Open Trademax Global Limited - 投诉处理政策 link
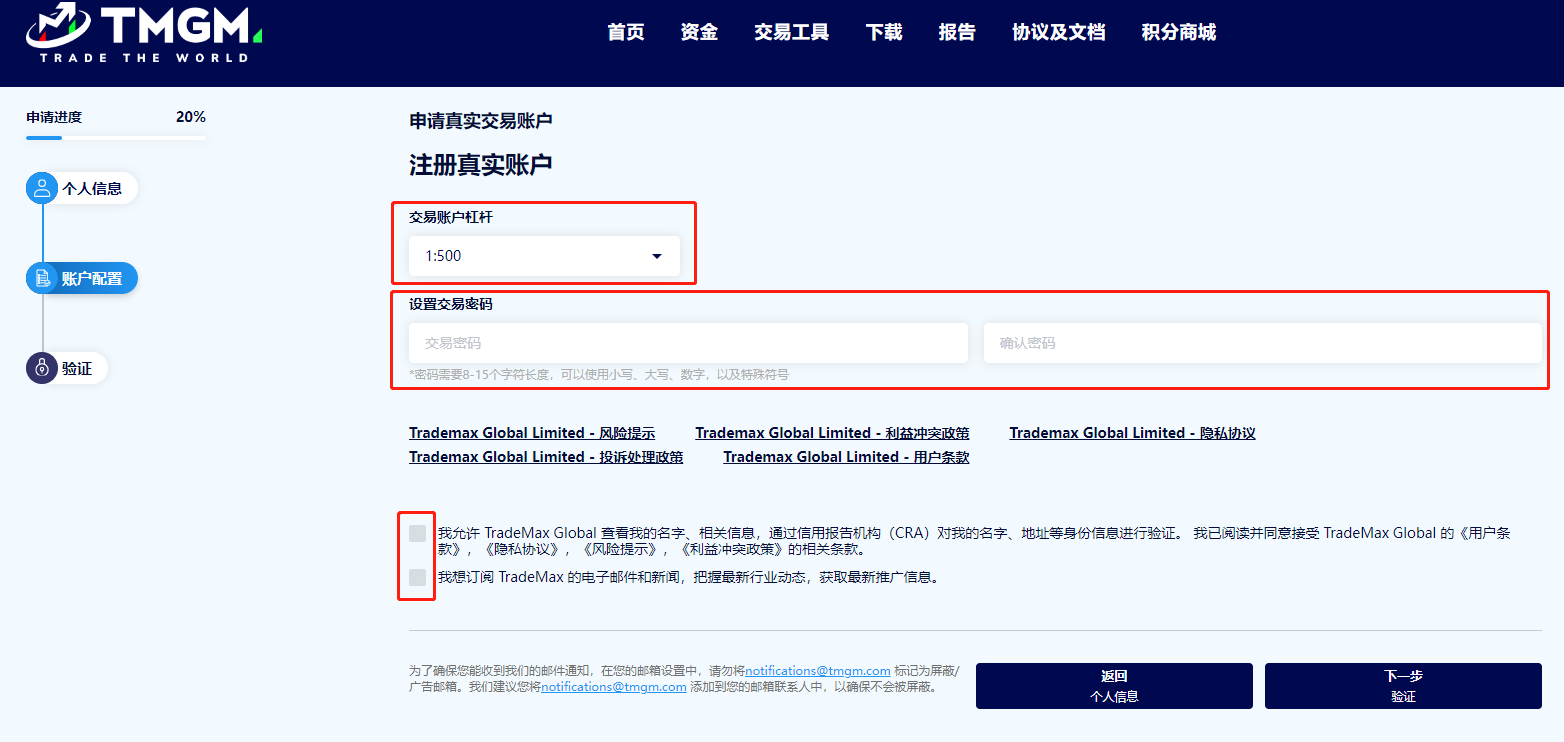1564x742 pixels. [546, 457]
